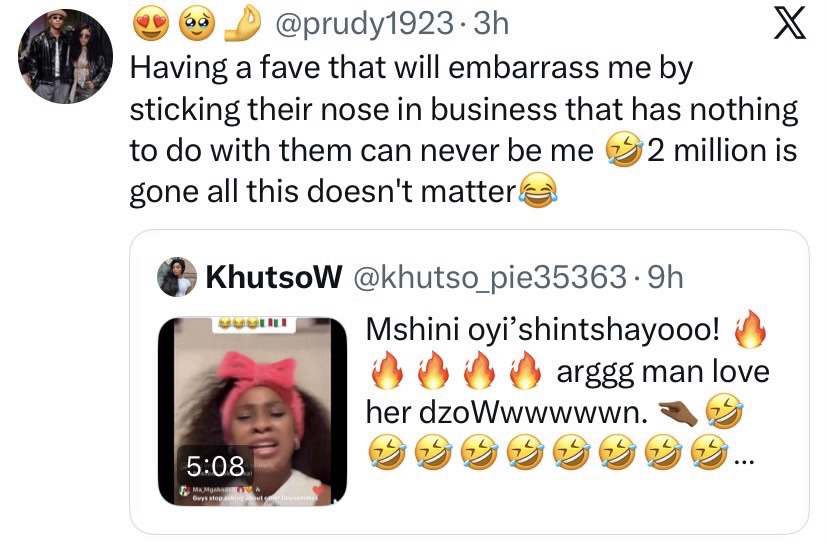Click the pointing hand emoji in quoted tweet
The height and width of the screenshot is (549, 827).
(683, 412)
